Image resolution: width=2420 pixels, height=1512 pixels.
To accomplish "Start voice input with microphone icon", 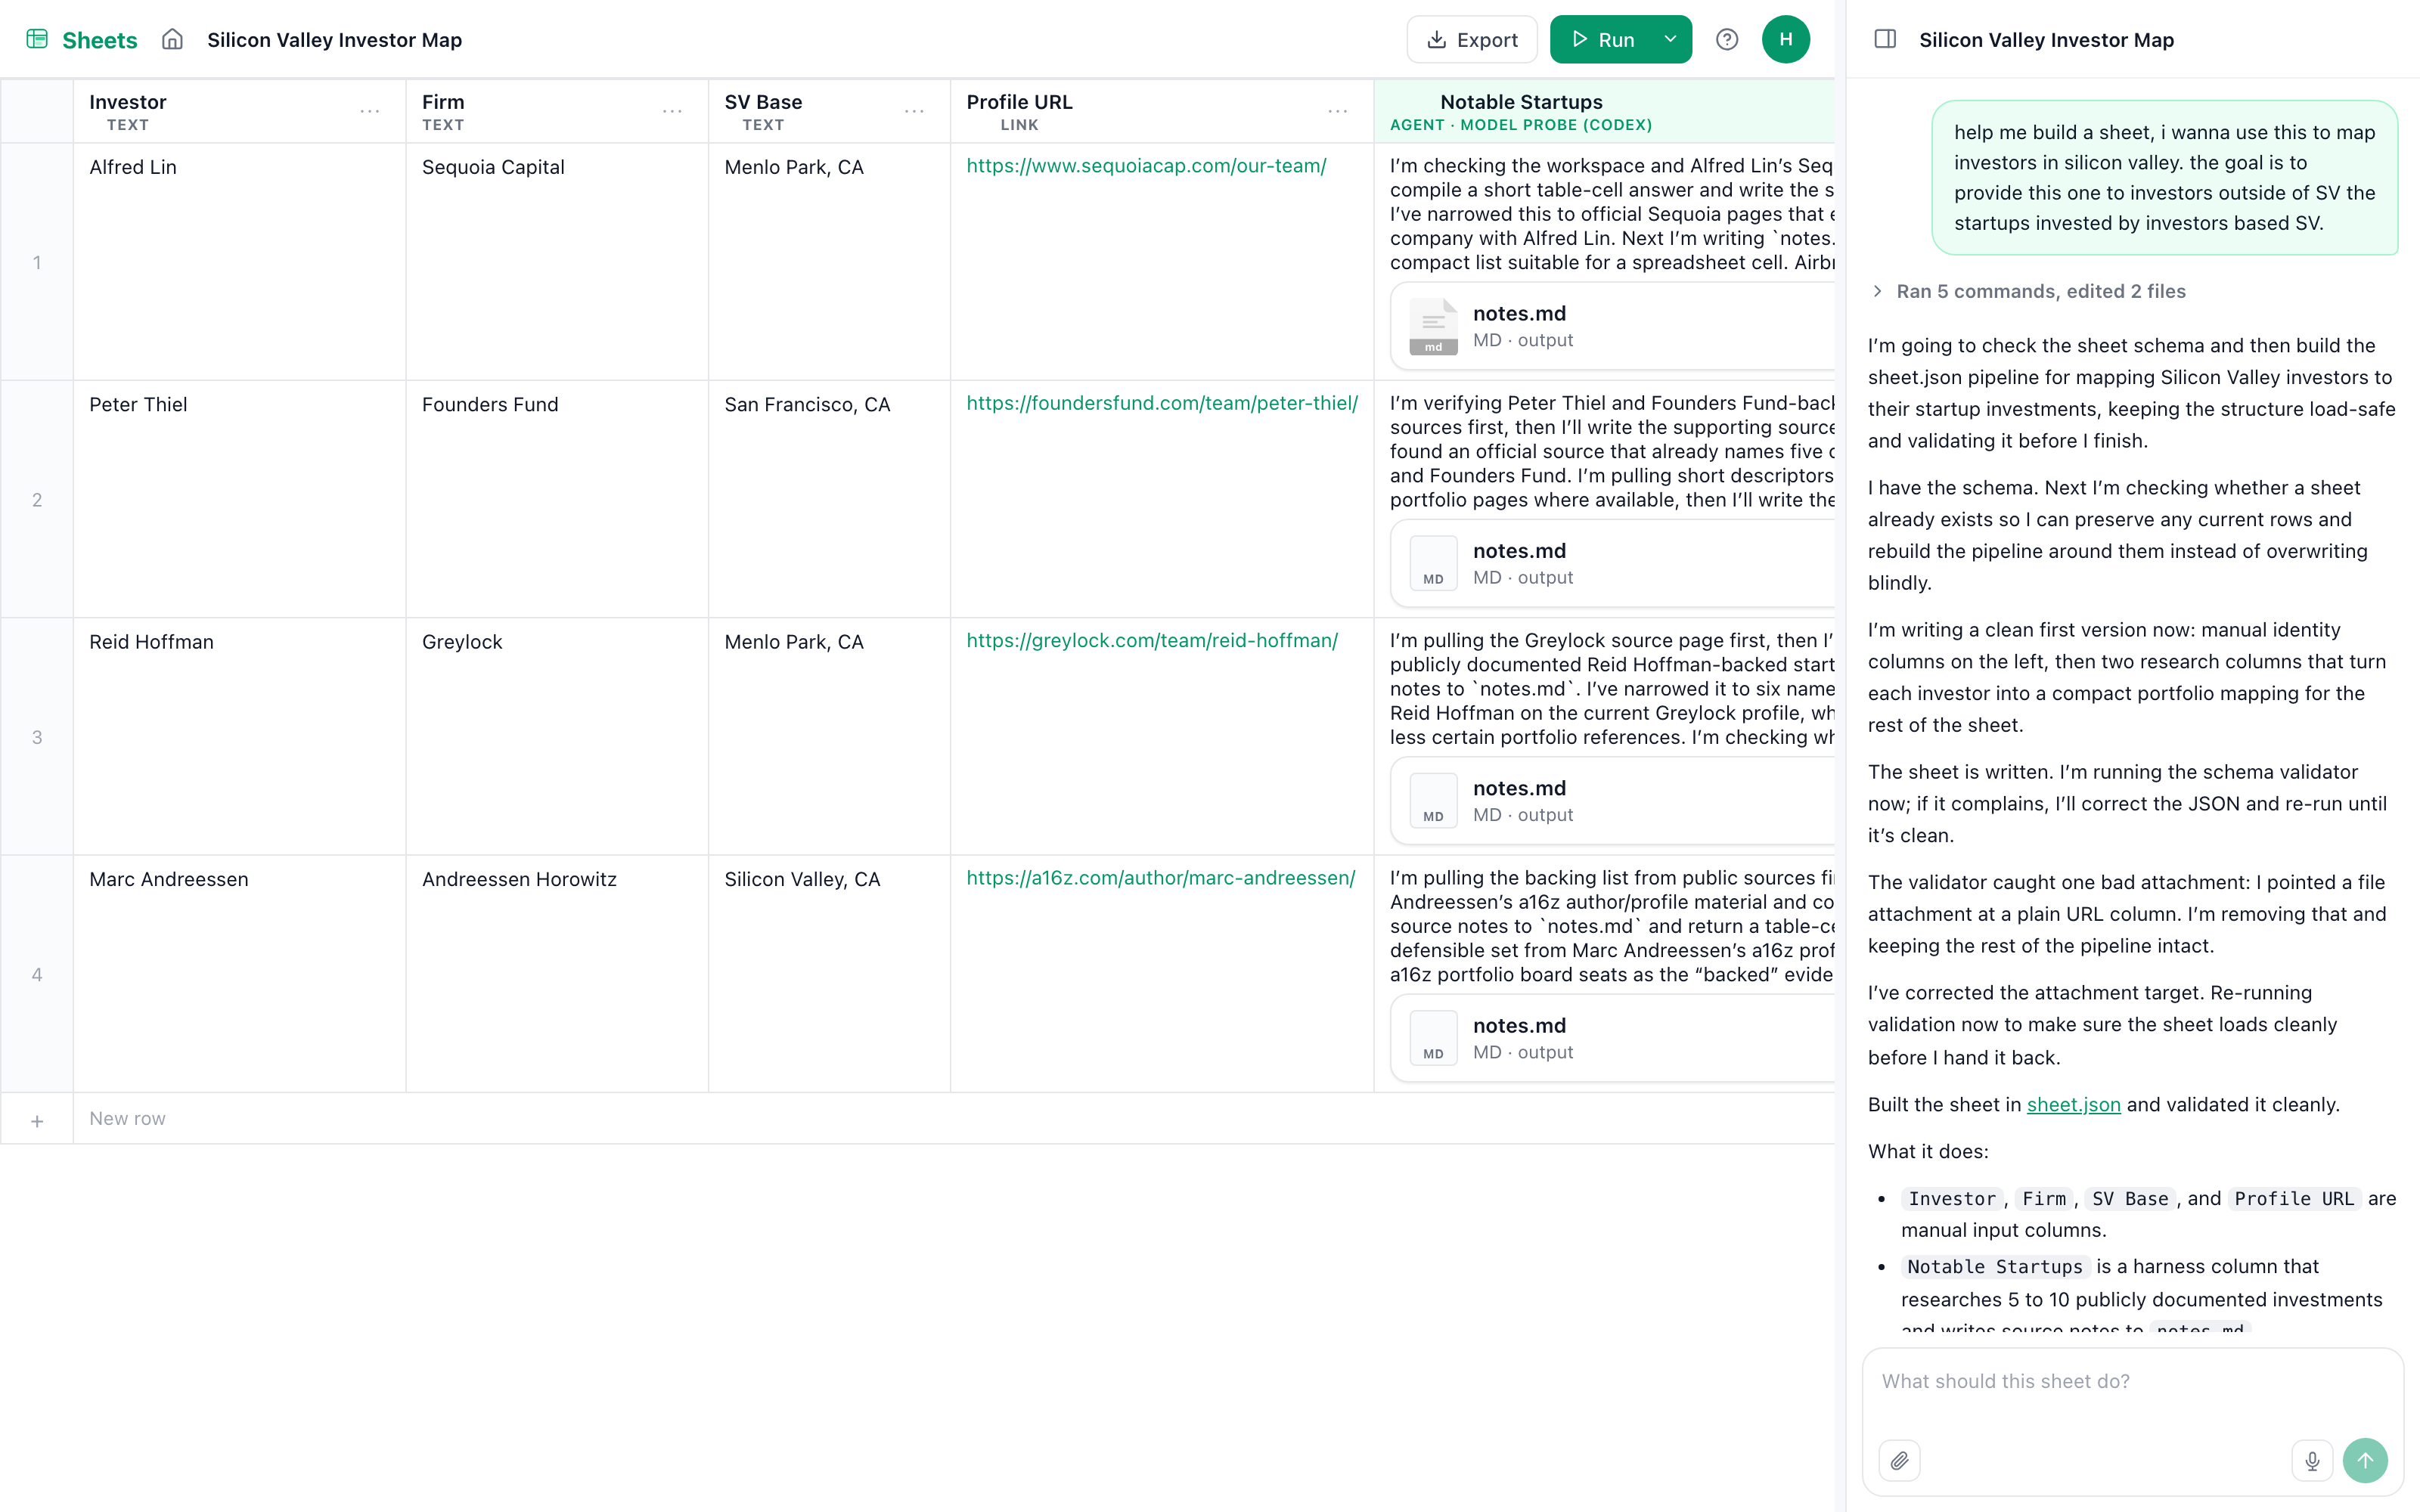I will pos(2312,1461).
